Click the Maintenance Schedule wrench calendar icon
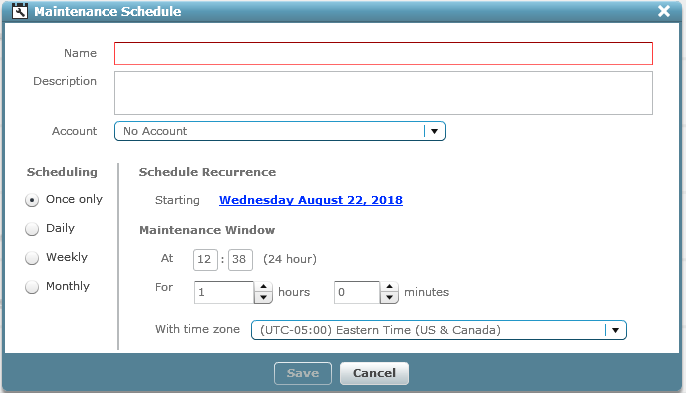This screenshot has height=393, width=686. (20, 11)
